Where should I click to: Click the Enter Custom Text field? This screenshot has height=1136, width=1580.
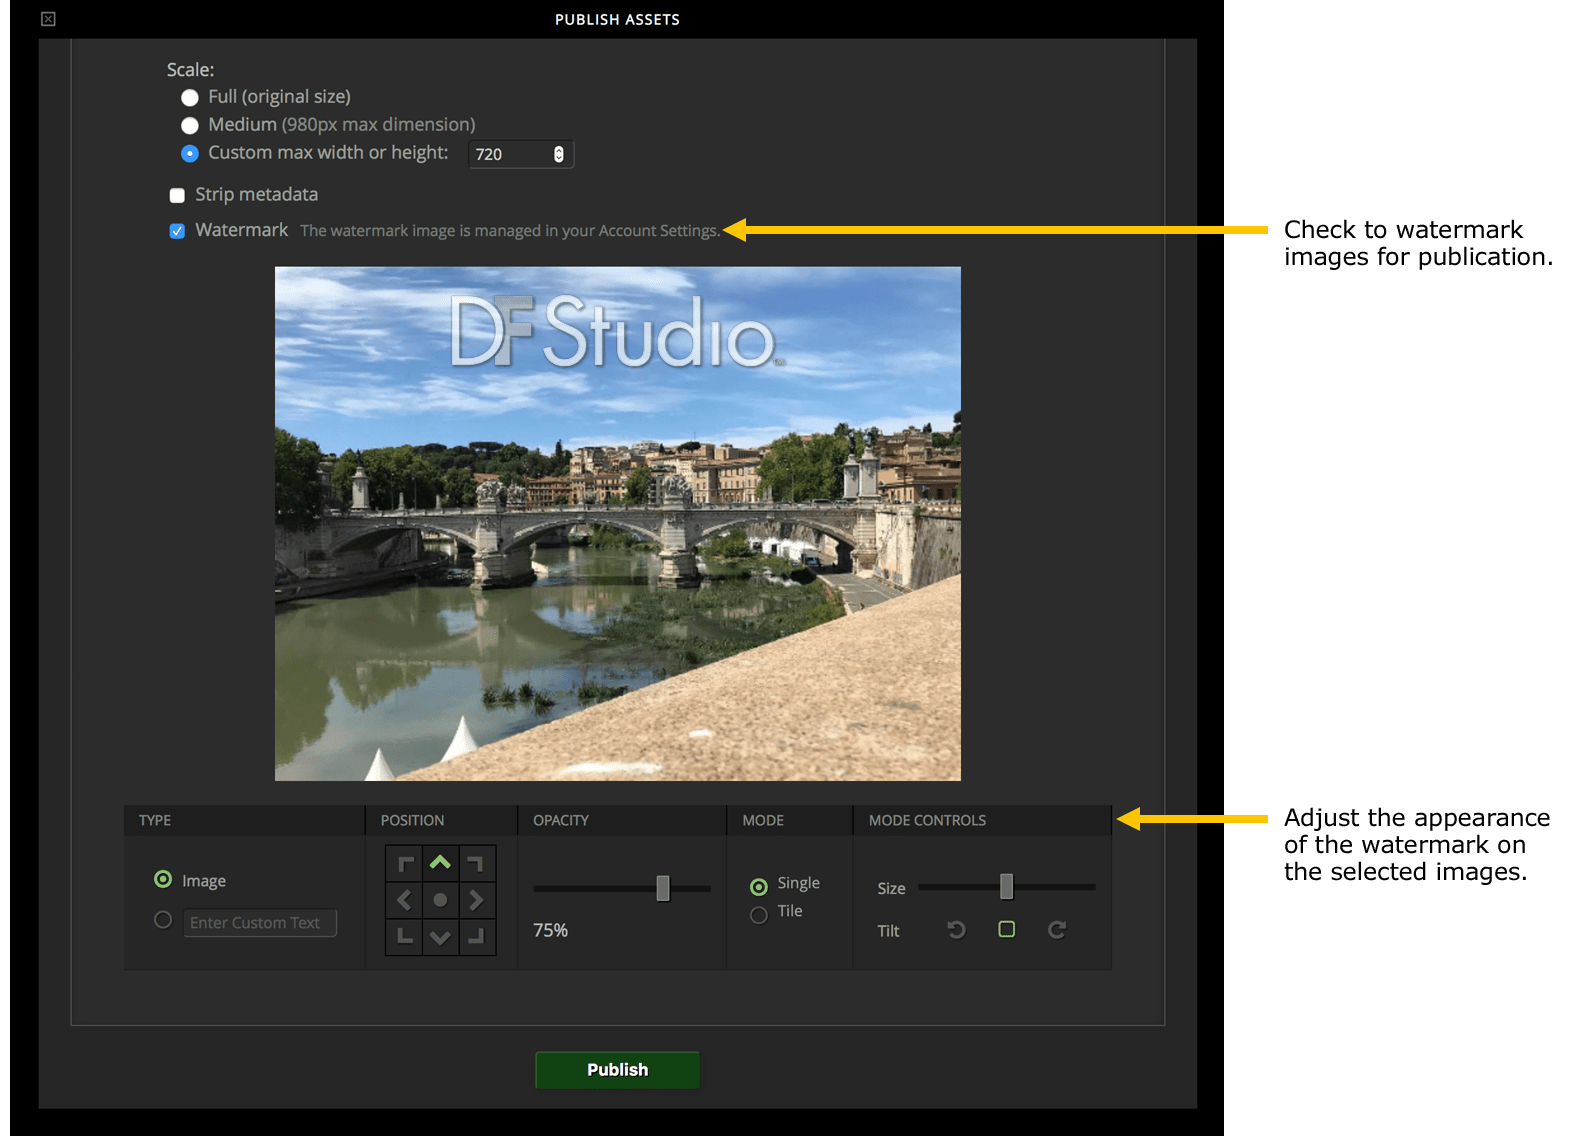[260, 922]
